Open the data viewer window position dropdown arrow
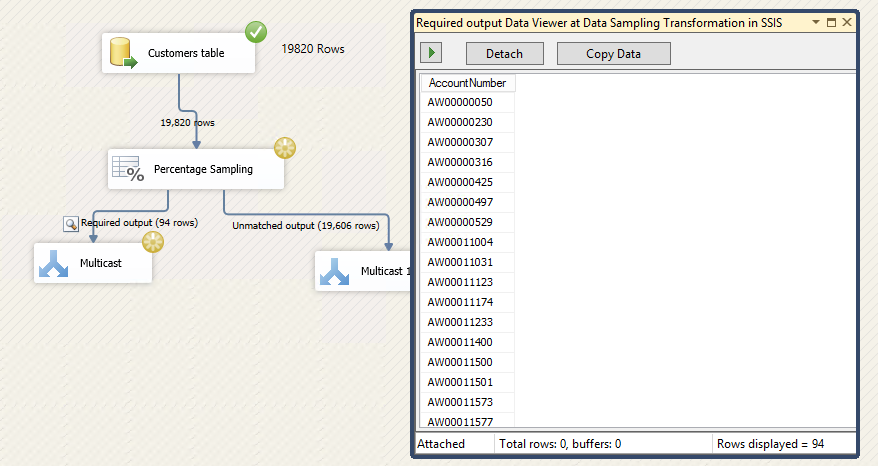 point(816,21)
